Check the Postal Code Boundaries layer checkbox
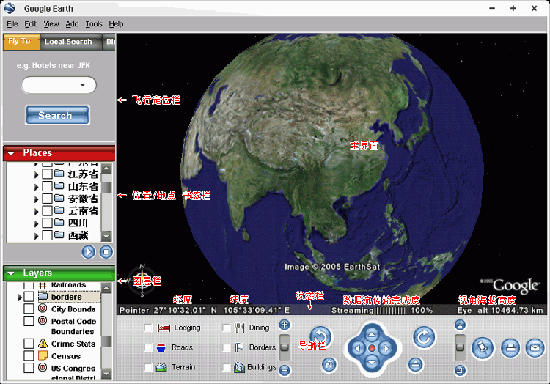Screen dimensions: 550x384 coord(28,321)
